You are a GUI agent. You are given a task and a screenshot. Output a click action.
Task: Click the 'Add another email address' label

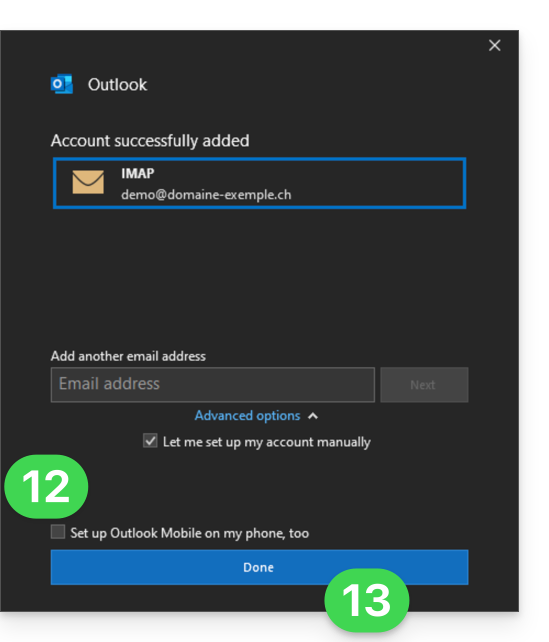point(128,356)
